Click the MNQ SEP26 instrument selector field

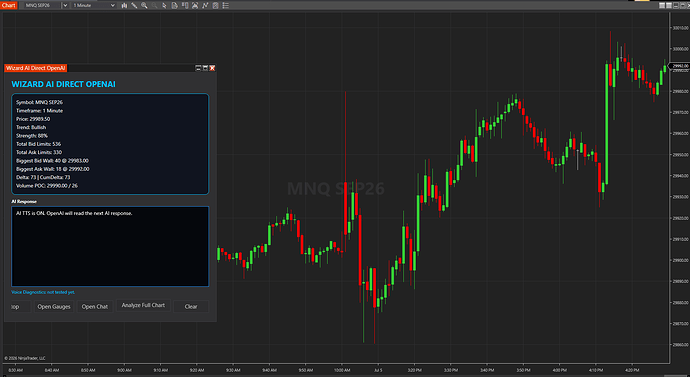tap(42, 5)
